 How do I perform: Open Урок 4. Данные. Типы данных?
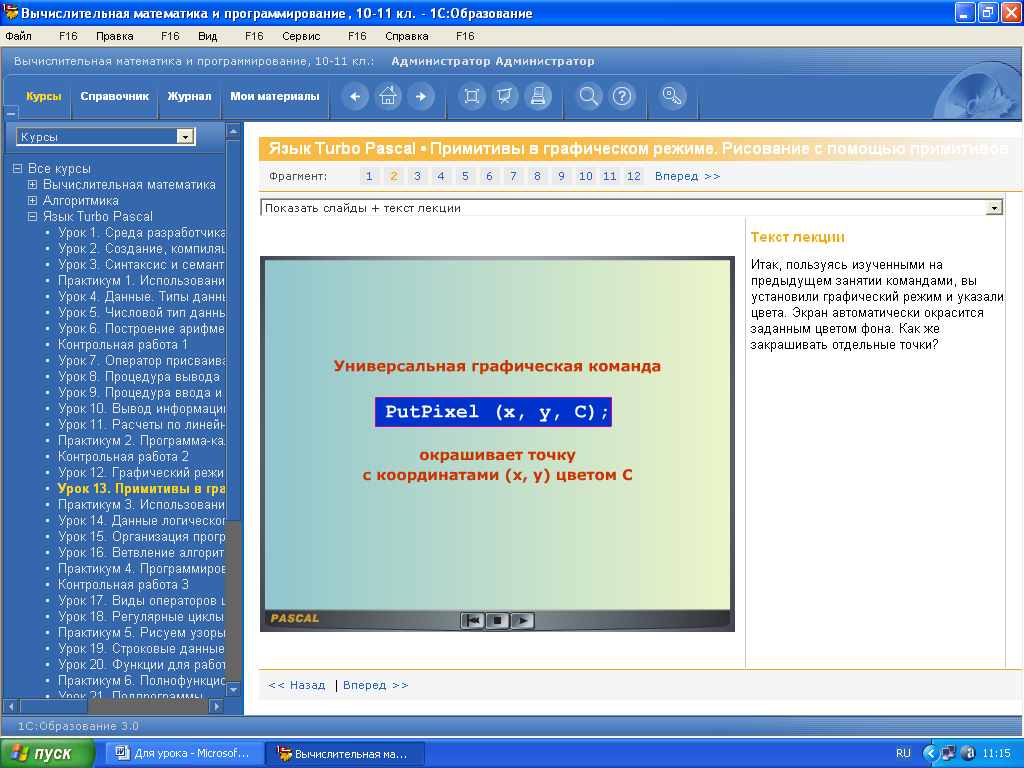coord(141,296)
